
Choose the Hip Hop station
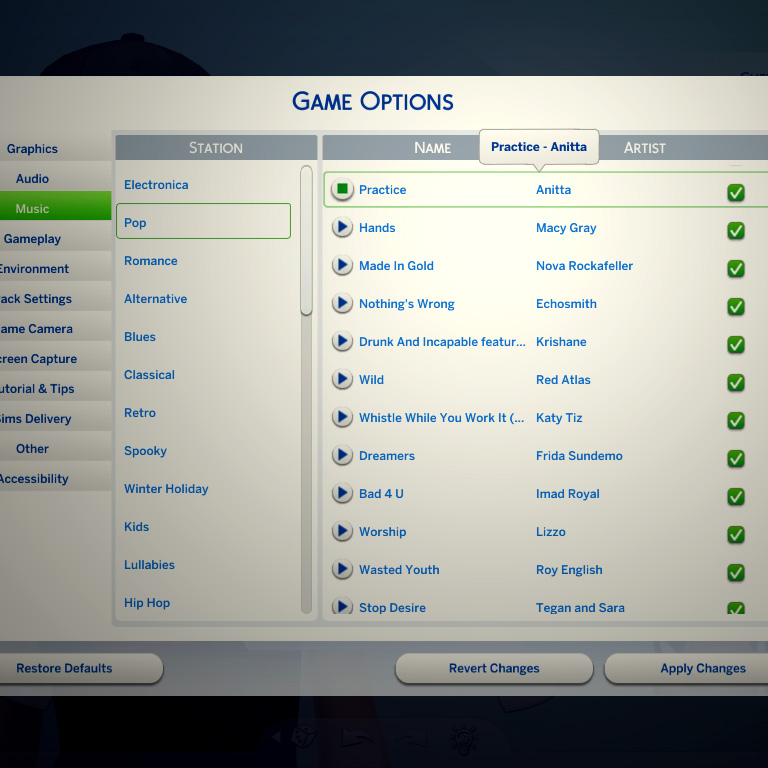(x=203, y=602)
